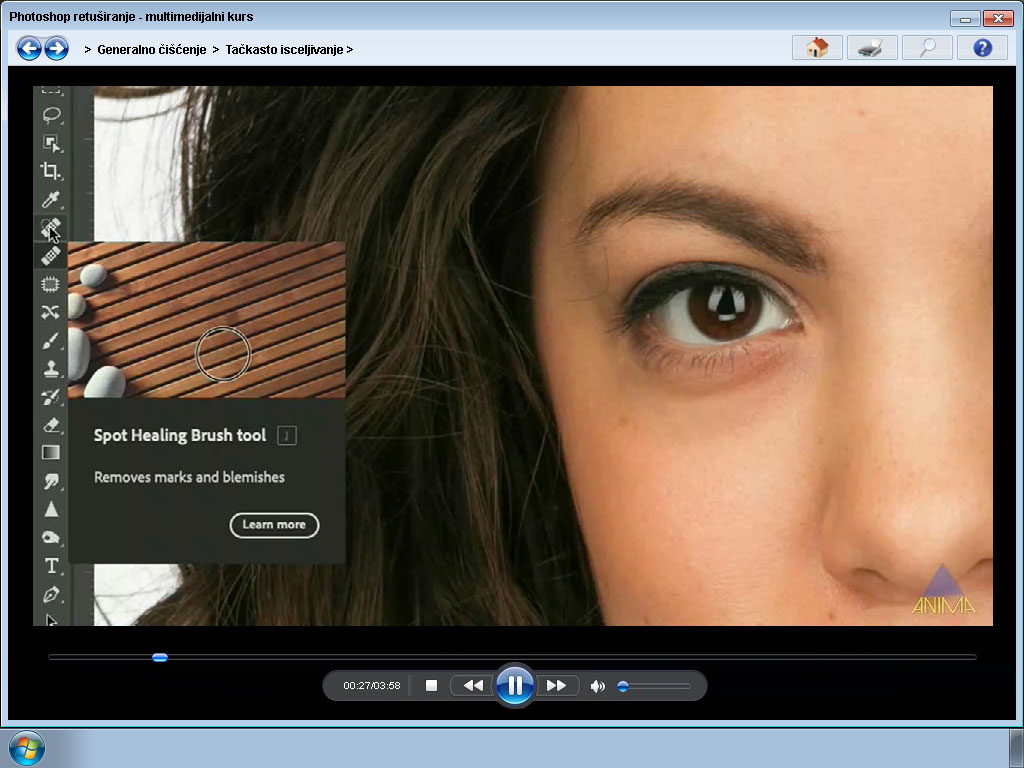This screenshot has height=768, width=1024.
Task: Click the video timeline progress bar
Action: 512,657
